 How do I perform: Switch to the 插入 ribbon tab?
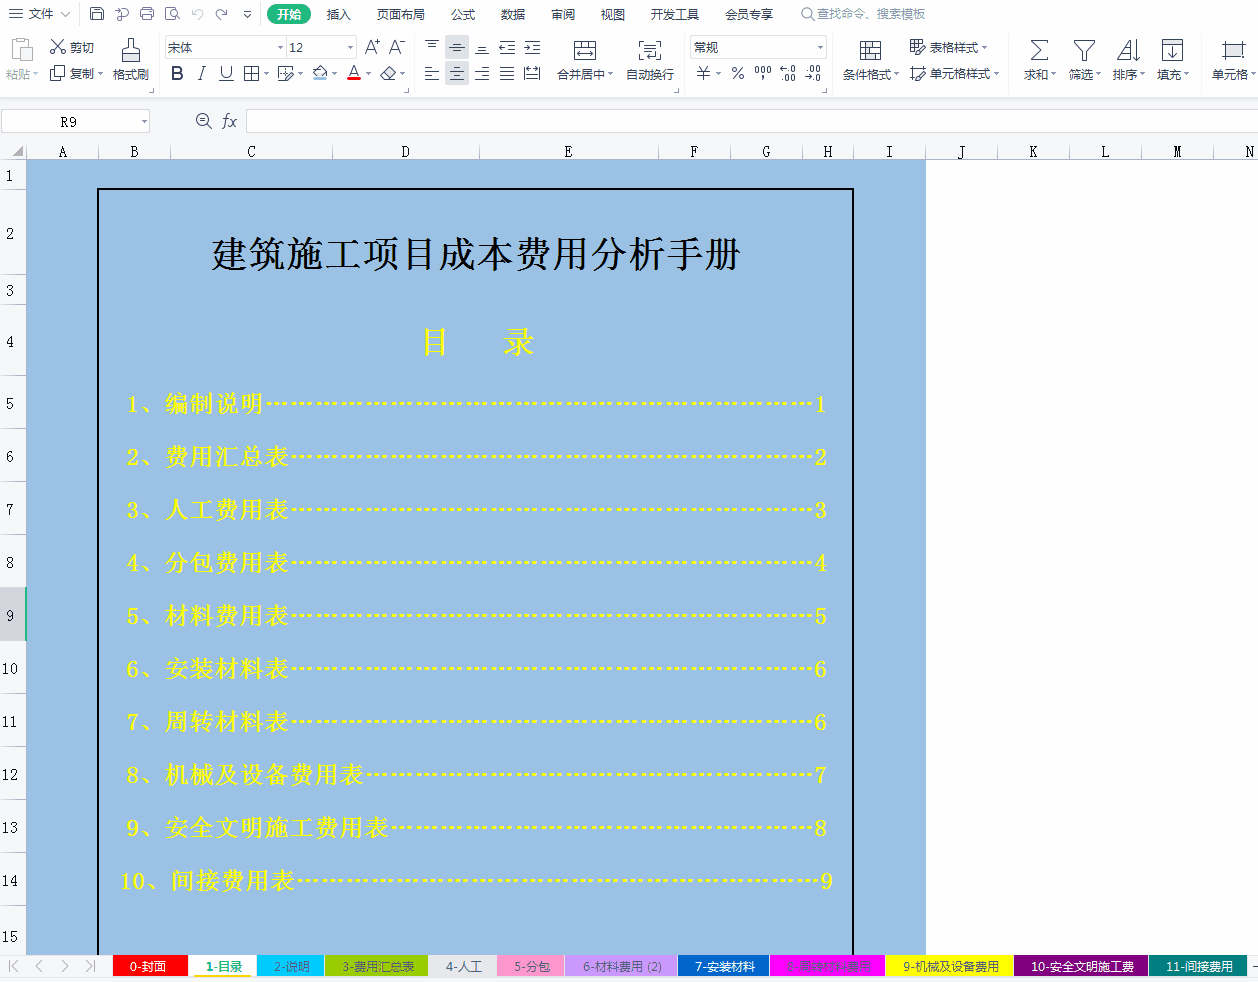pos(339,14)
